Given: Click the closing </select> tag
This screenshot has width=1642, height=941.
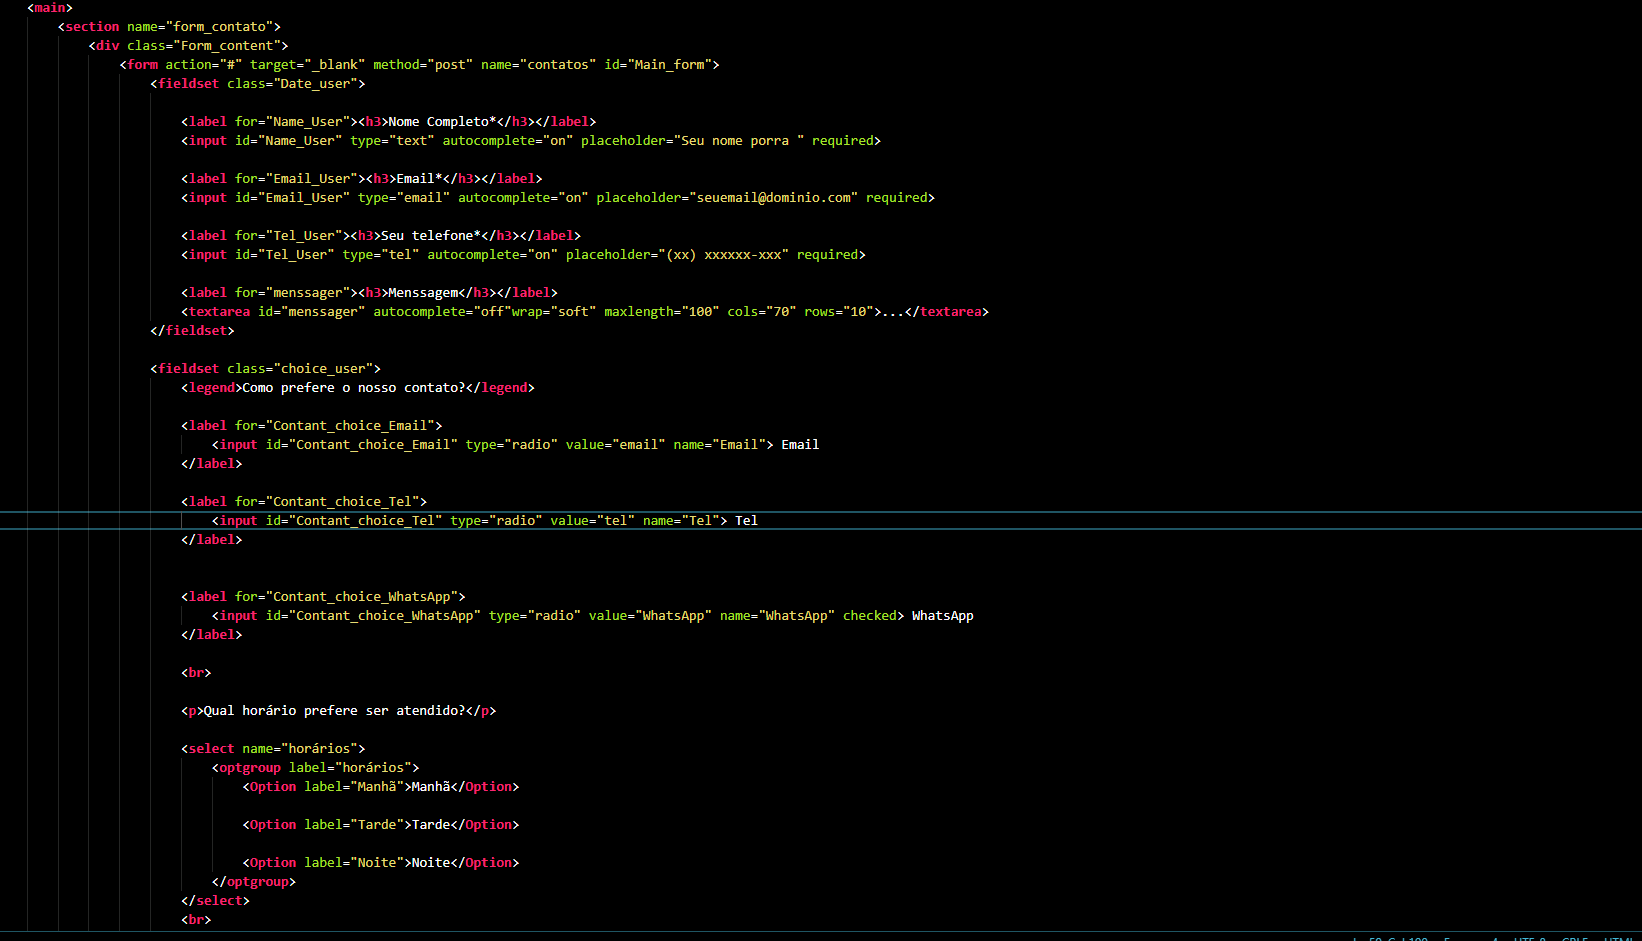Looking at the screenshot, I should 215,901.
